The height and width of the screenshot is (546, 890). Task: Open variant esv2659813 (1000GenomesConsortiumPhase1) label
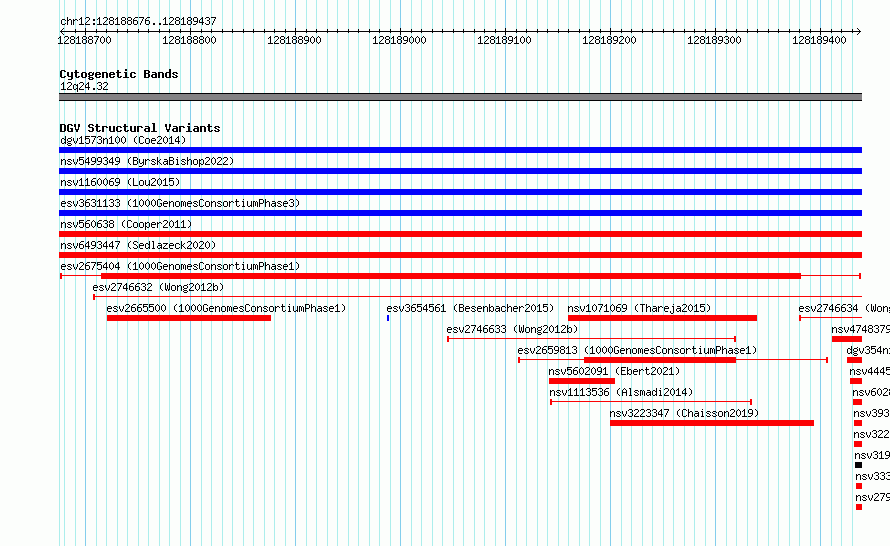pyautogui.click(x=637, y=350)
